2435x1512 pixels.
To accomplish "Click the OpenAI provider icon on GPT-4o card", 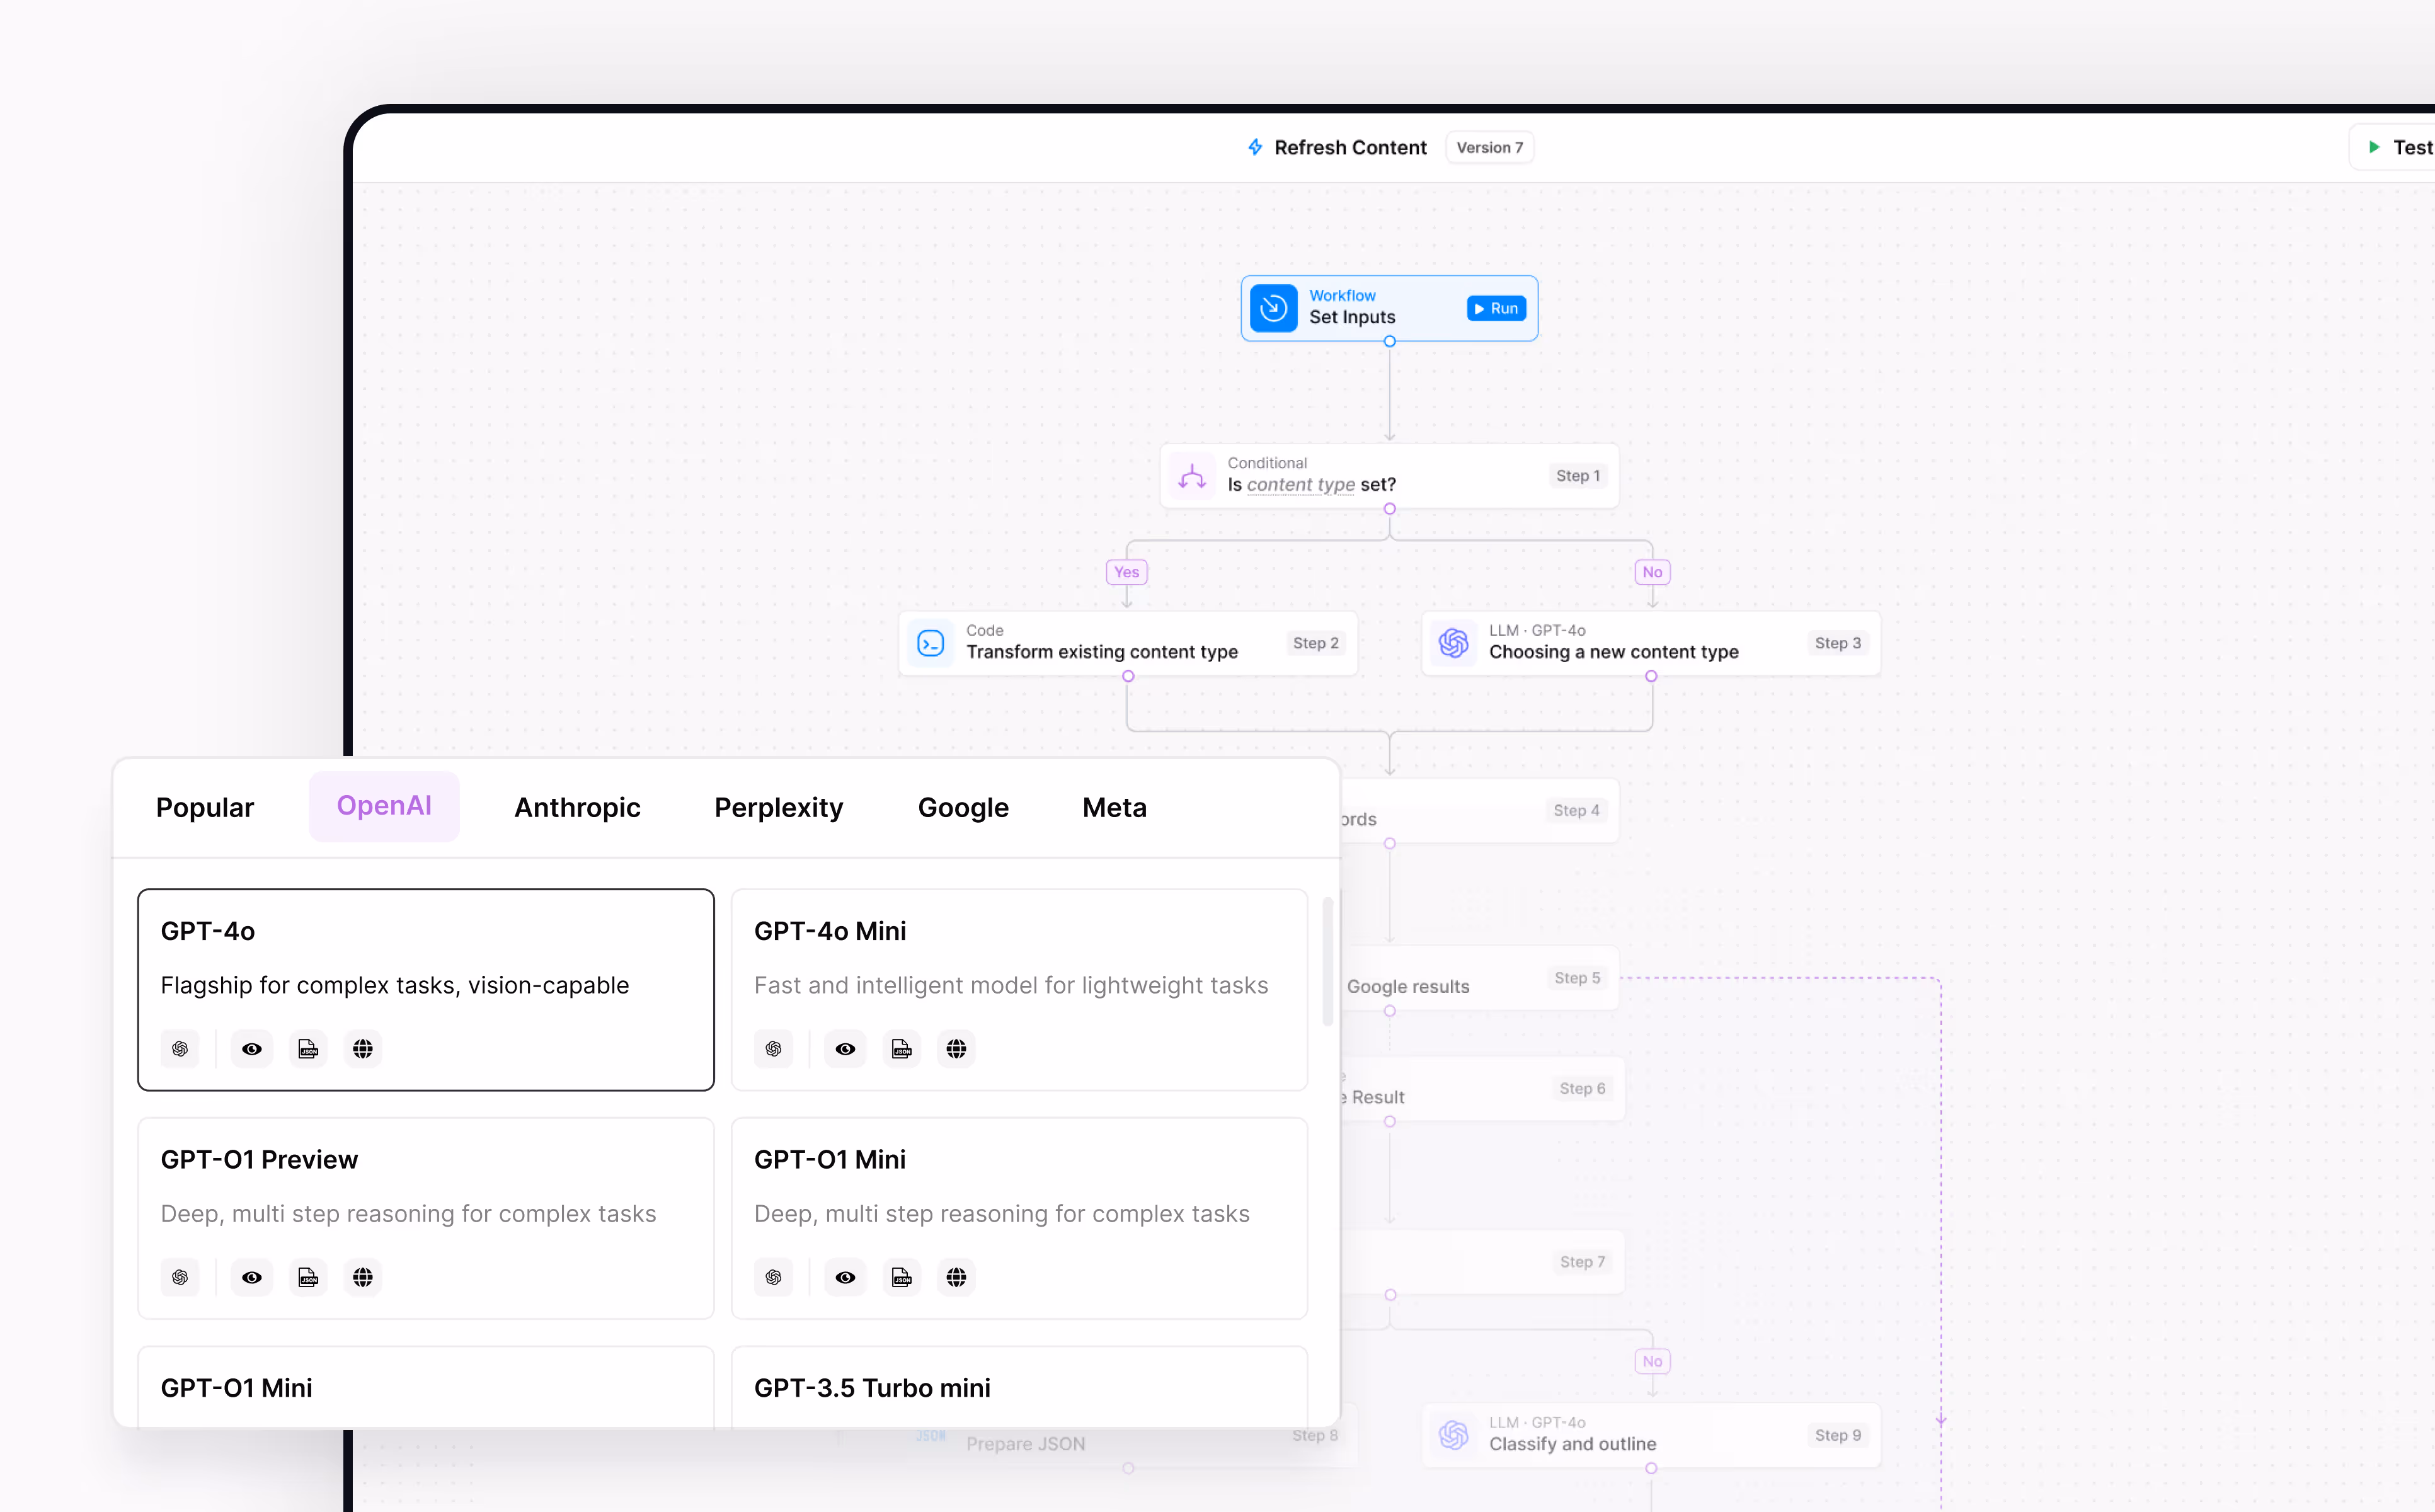I will tap(180, 1049).
